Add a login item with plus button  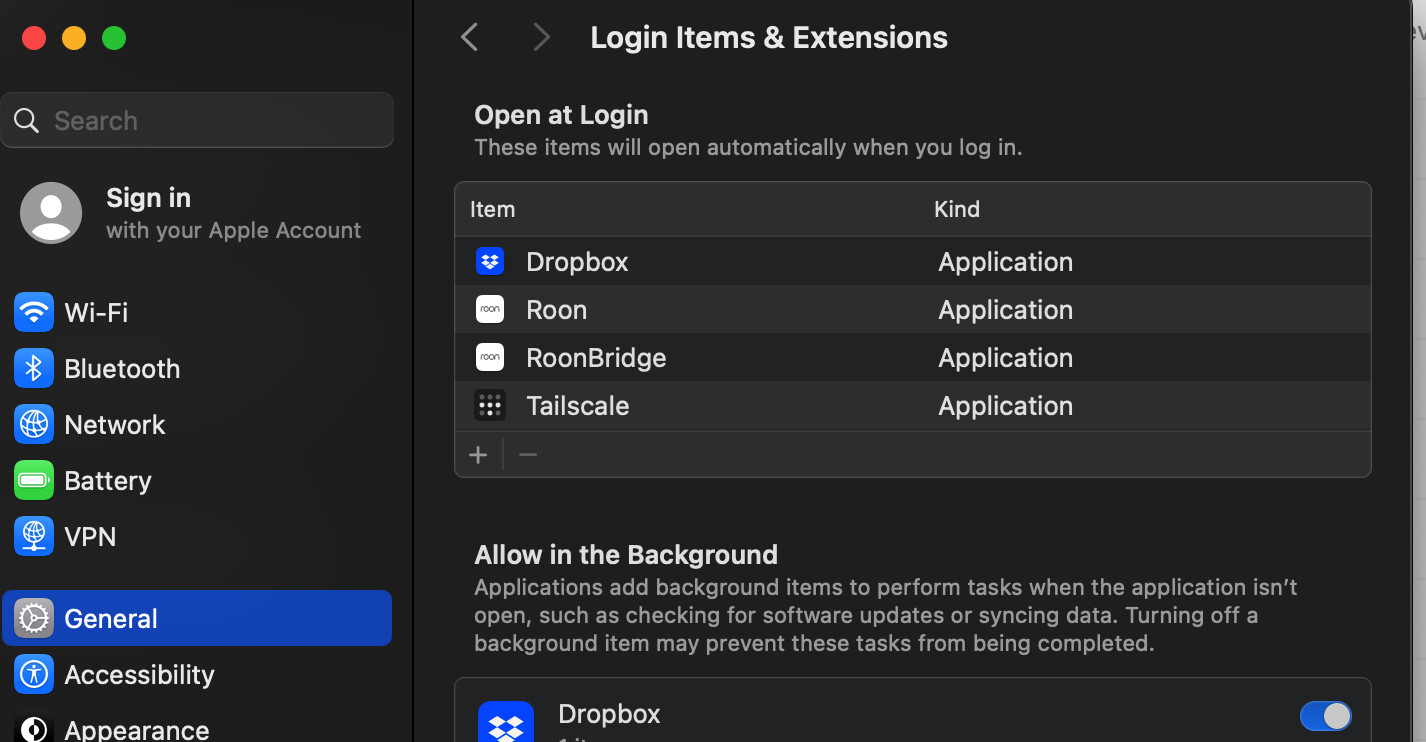478,455
